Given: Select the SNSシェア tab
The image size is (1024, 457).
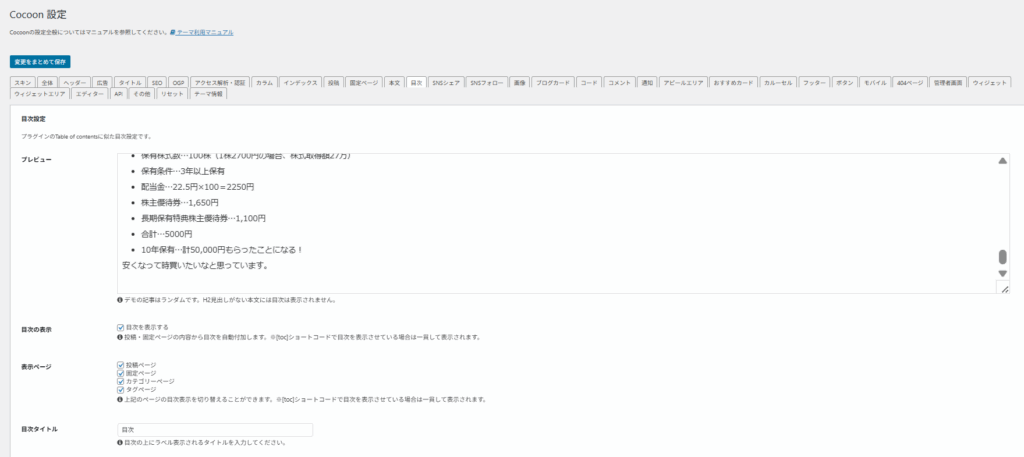Looking at the screenshot, I should (446, 82).
